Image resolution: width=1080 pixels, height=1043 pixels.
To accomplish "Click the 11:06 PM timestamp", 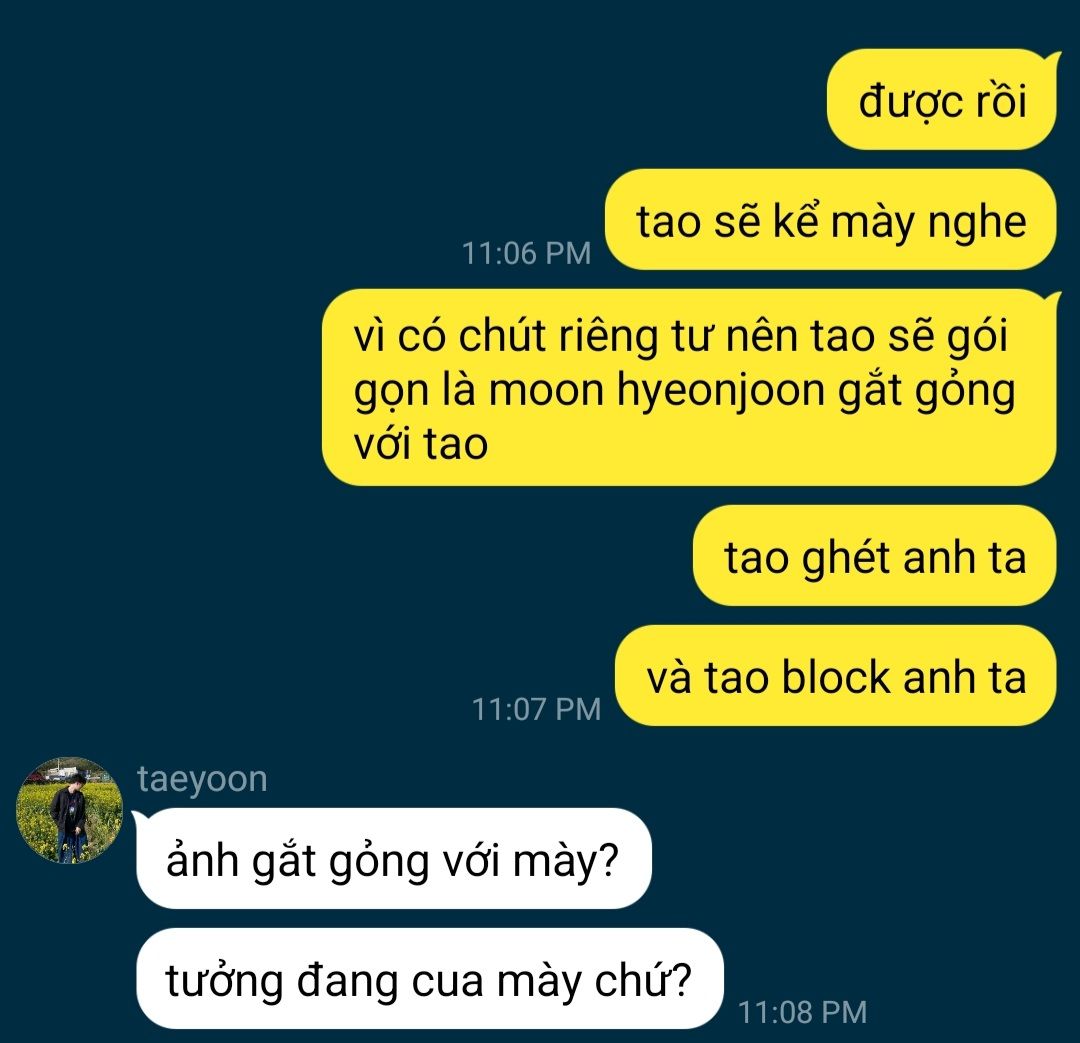I will tap(526, 253).
